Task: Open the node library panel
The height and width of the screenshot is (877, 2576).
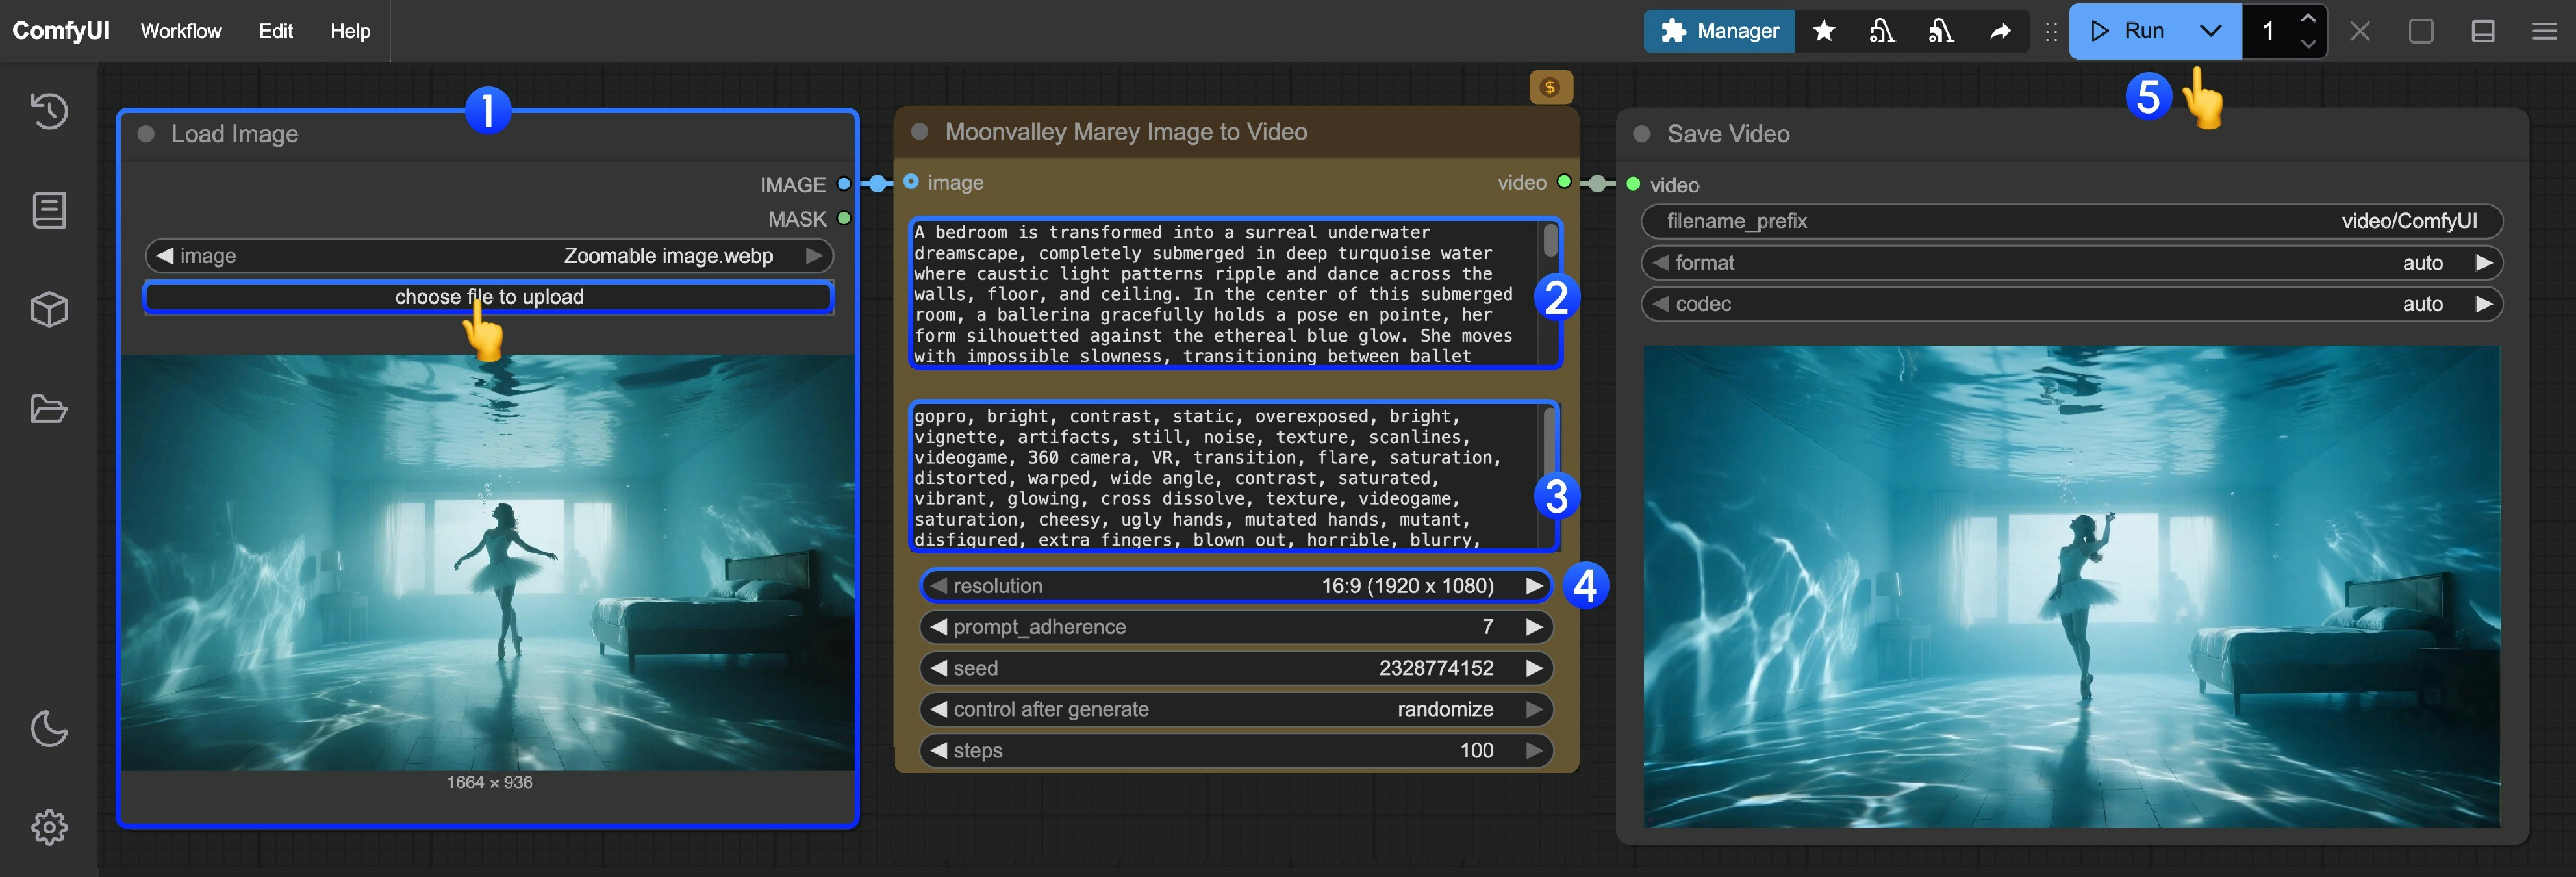Action: 48,210
